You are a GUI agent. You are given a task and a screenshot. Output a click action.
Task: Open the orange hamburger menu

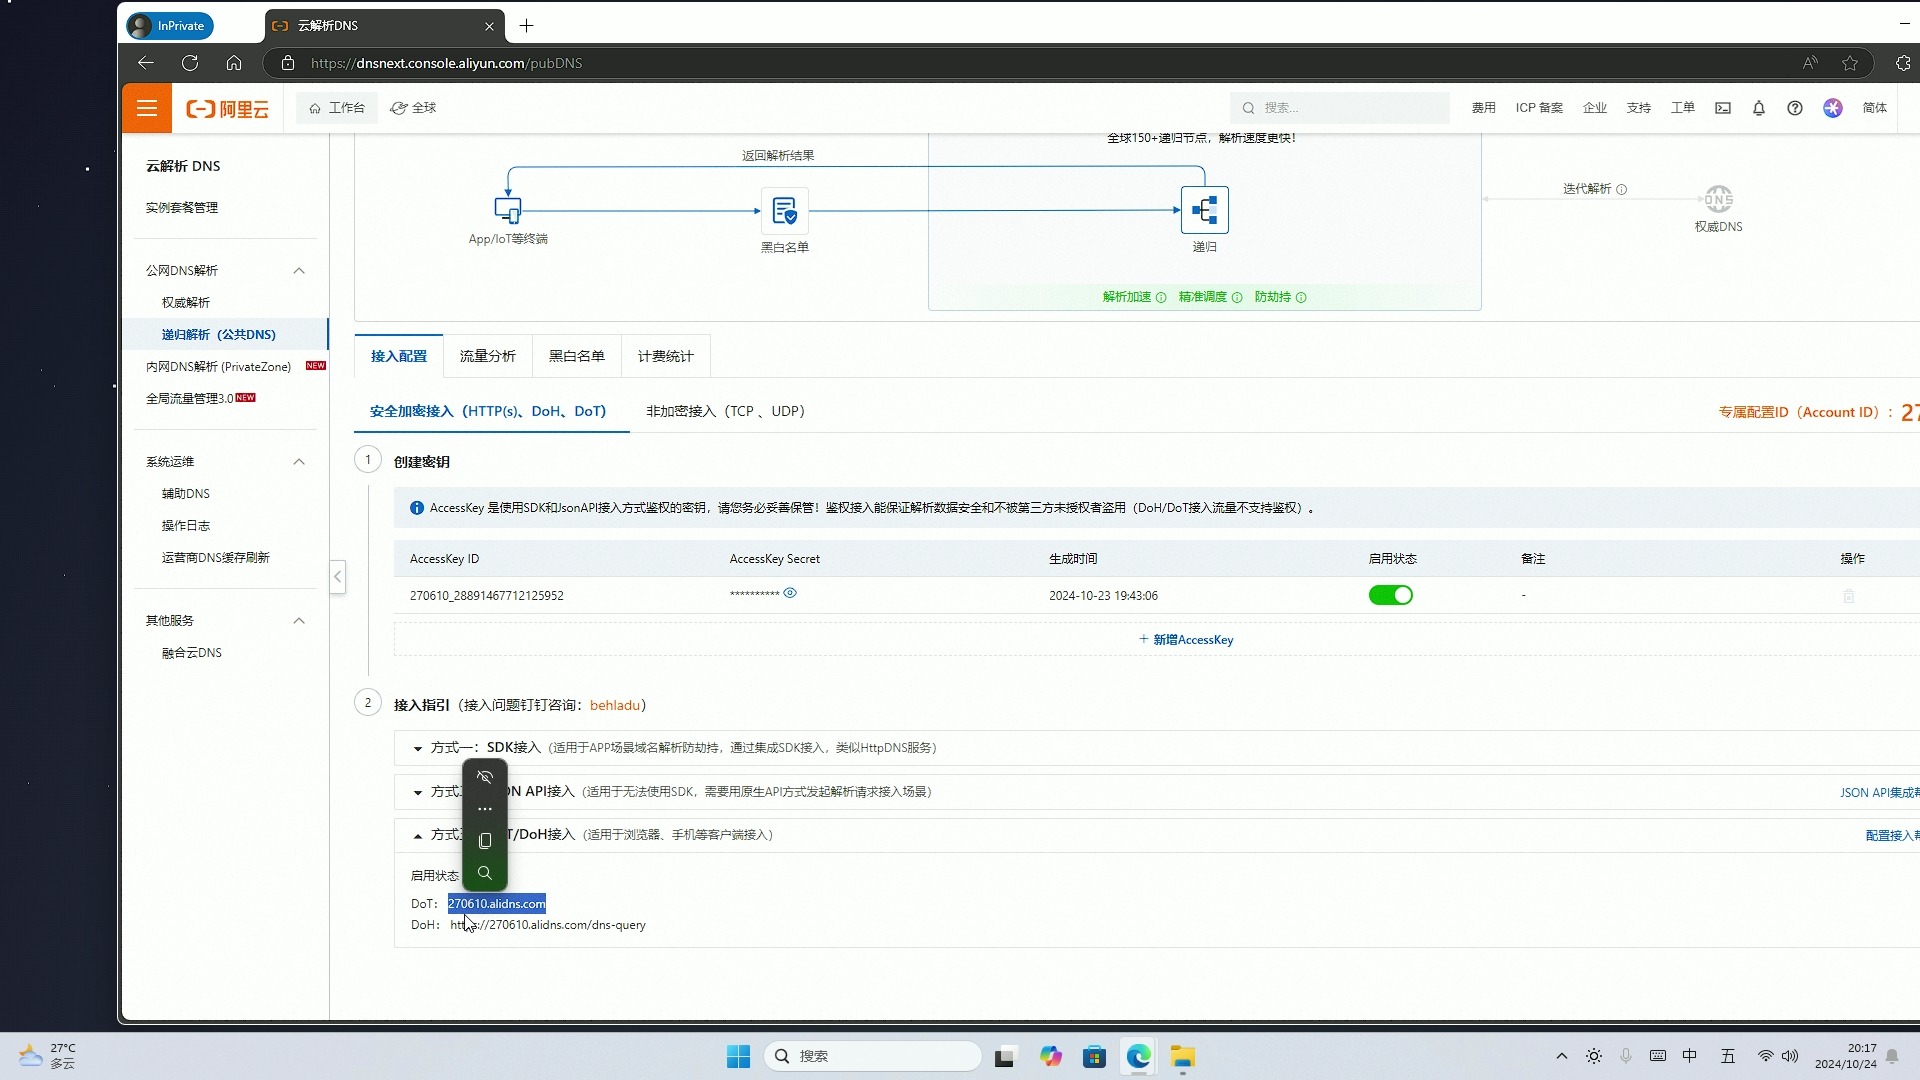point(147,108)
